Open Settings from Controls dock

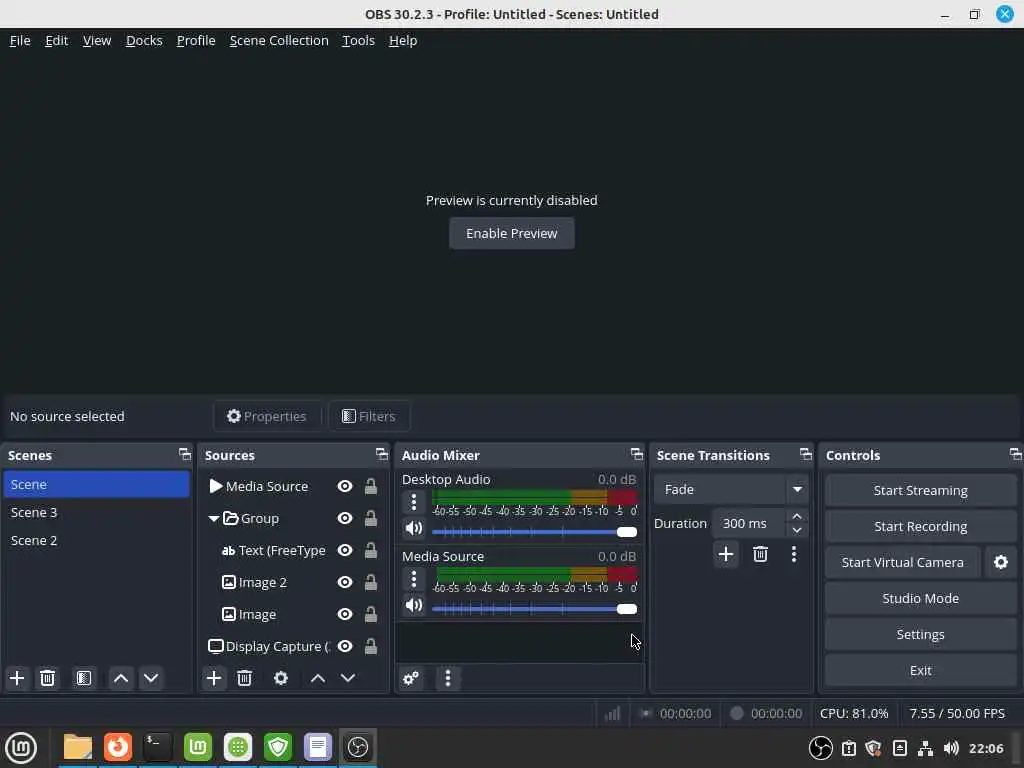[x=920, y=634]
